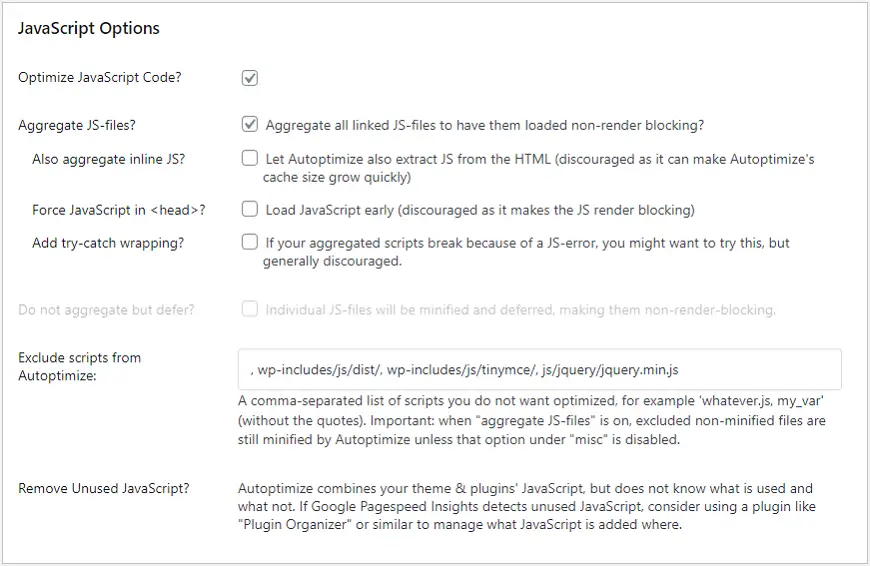
Task: Click the "Force JavaScript in <head>?" row label
Action: tap(119, 210)
